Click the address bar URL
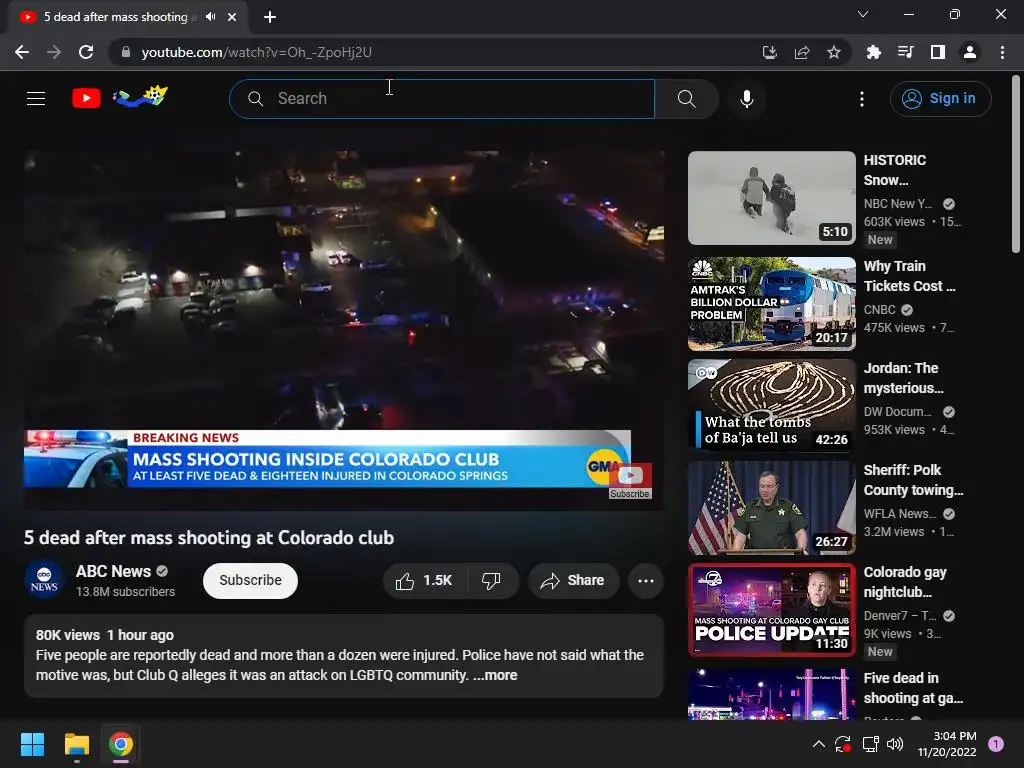Viewport: 1024px width, 768px height. [x=257, y=52]
